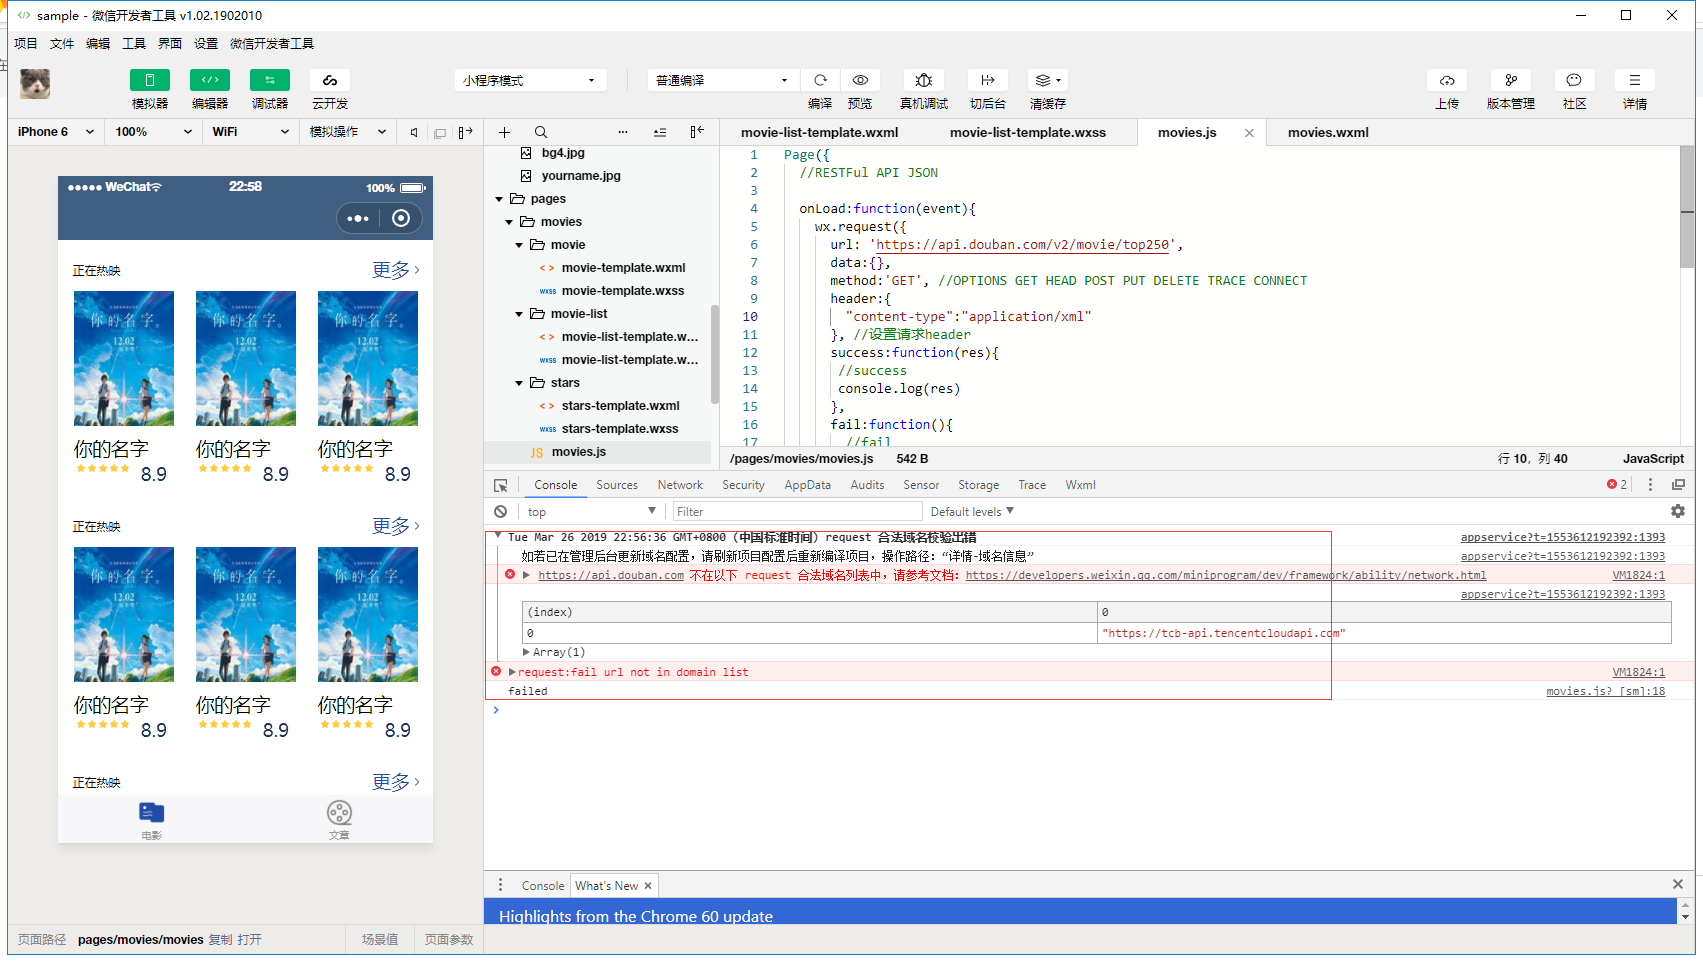Collapse the pages folder

(x=499, y=199)
